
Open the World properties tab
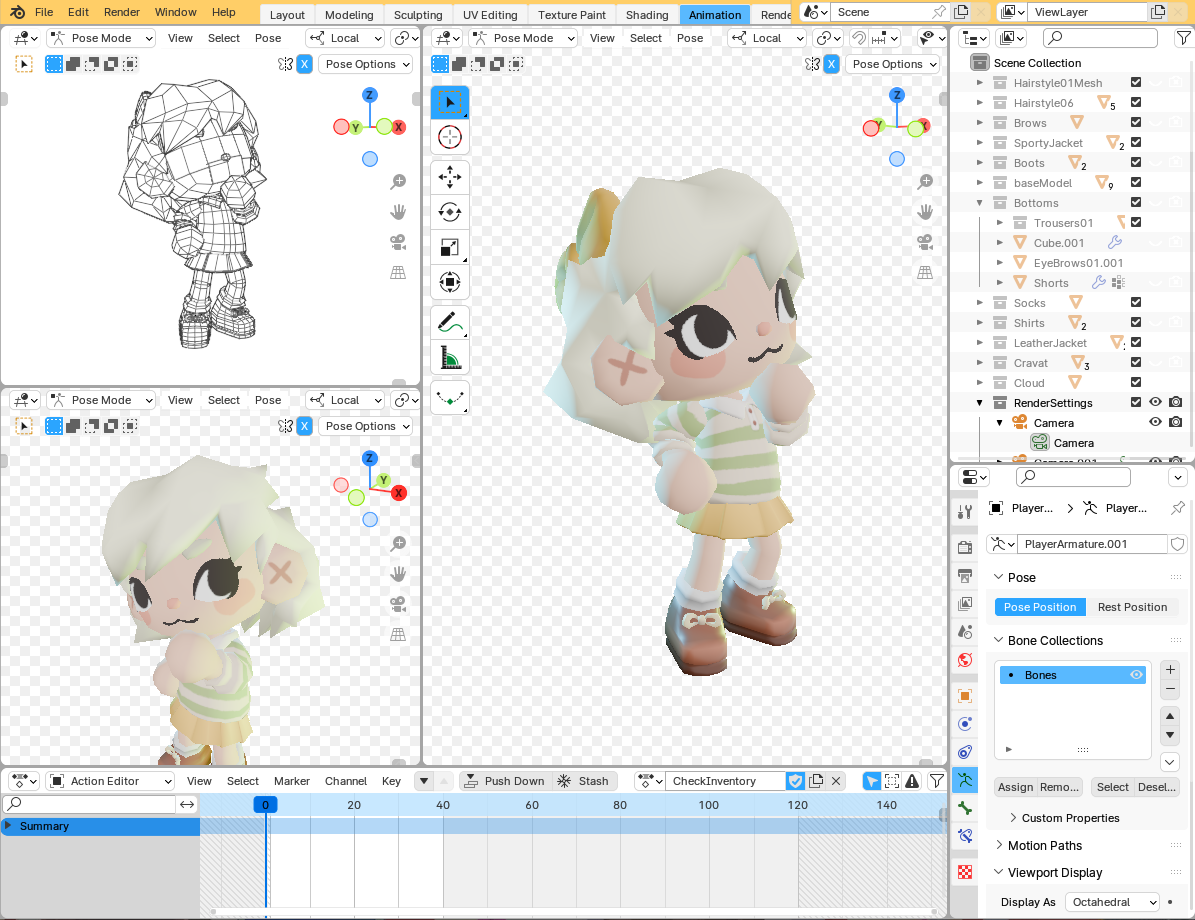(x=965, y=660)
